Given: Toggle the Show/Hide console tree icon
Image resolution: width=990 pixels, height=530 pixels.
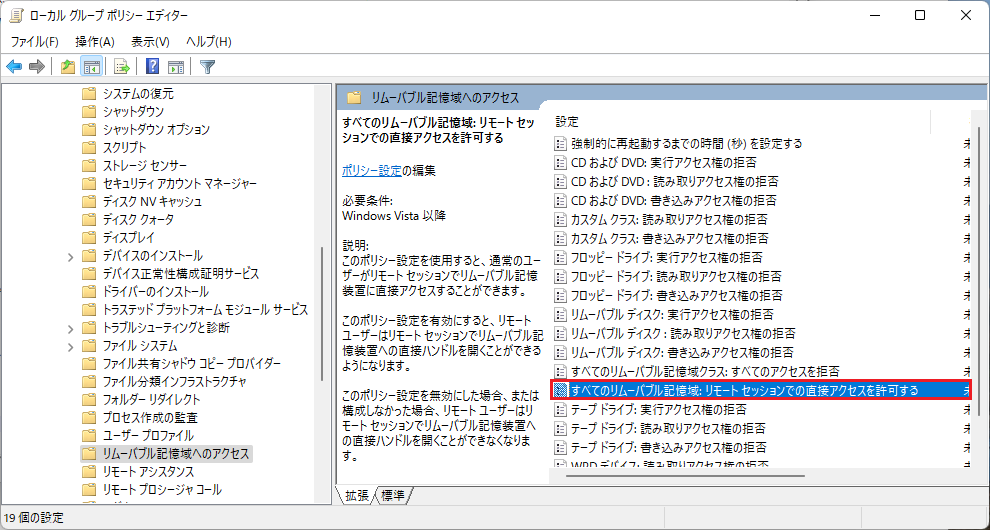Looking at the screenshot, I should [x=91, y=67].
